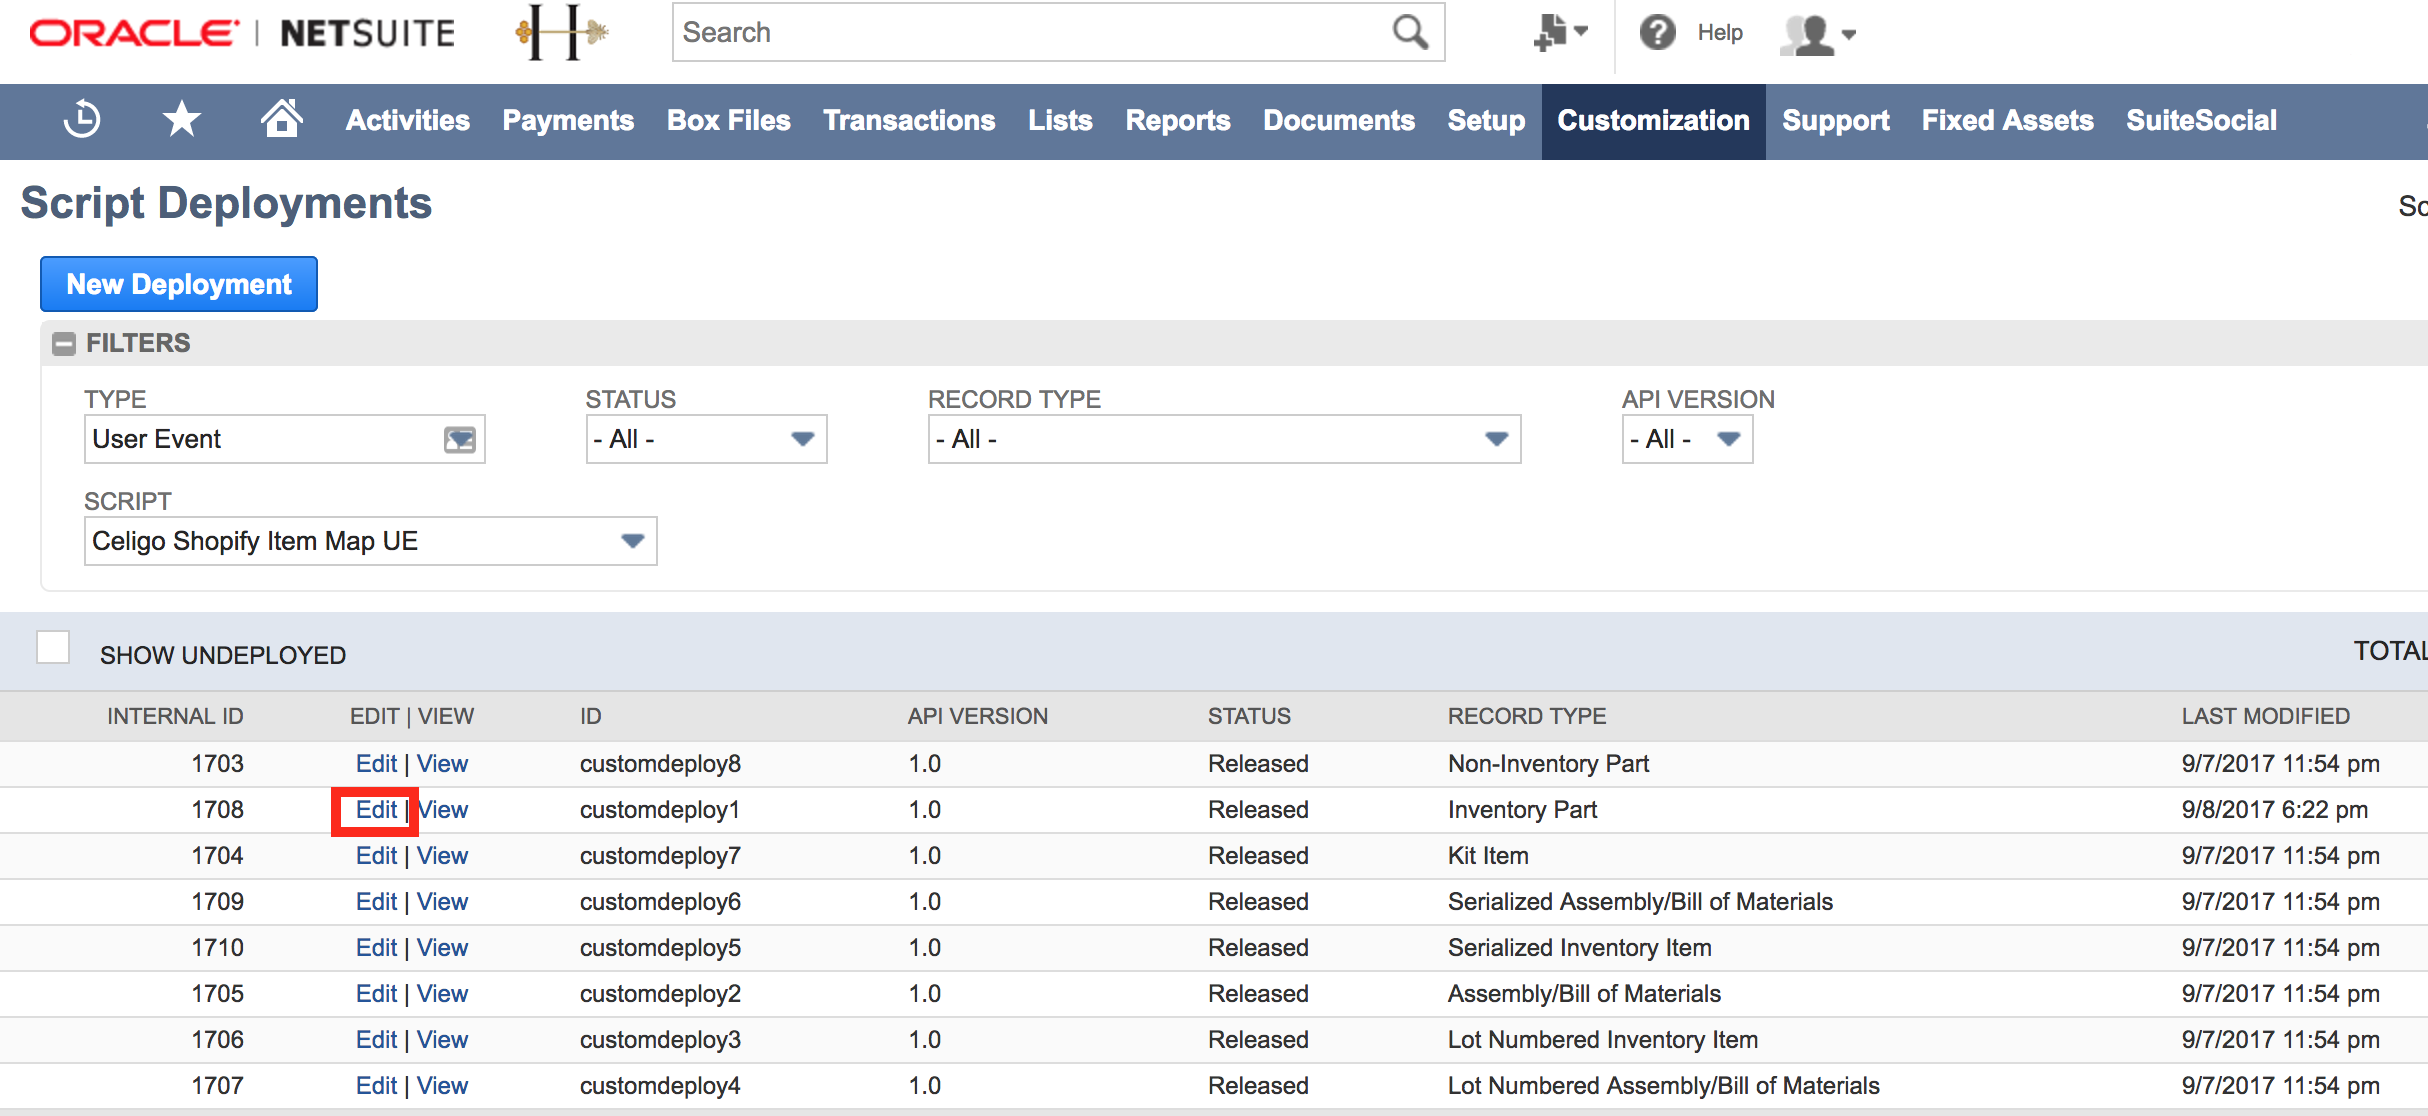2428x1116 pixels.
Task: Sort by the Status column header
Action: (x=1249, y=716)
